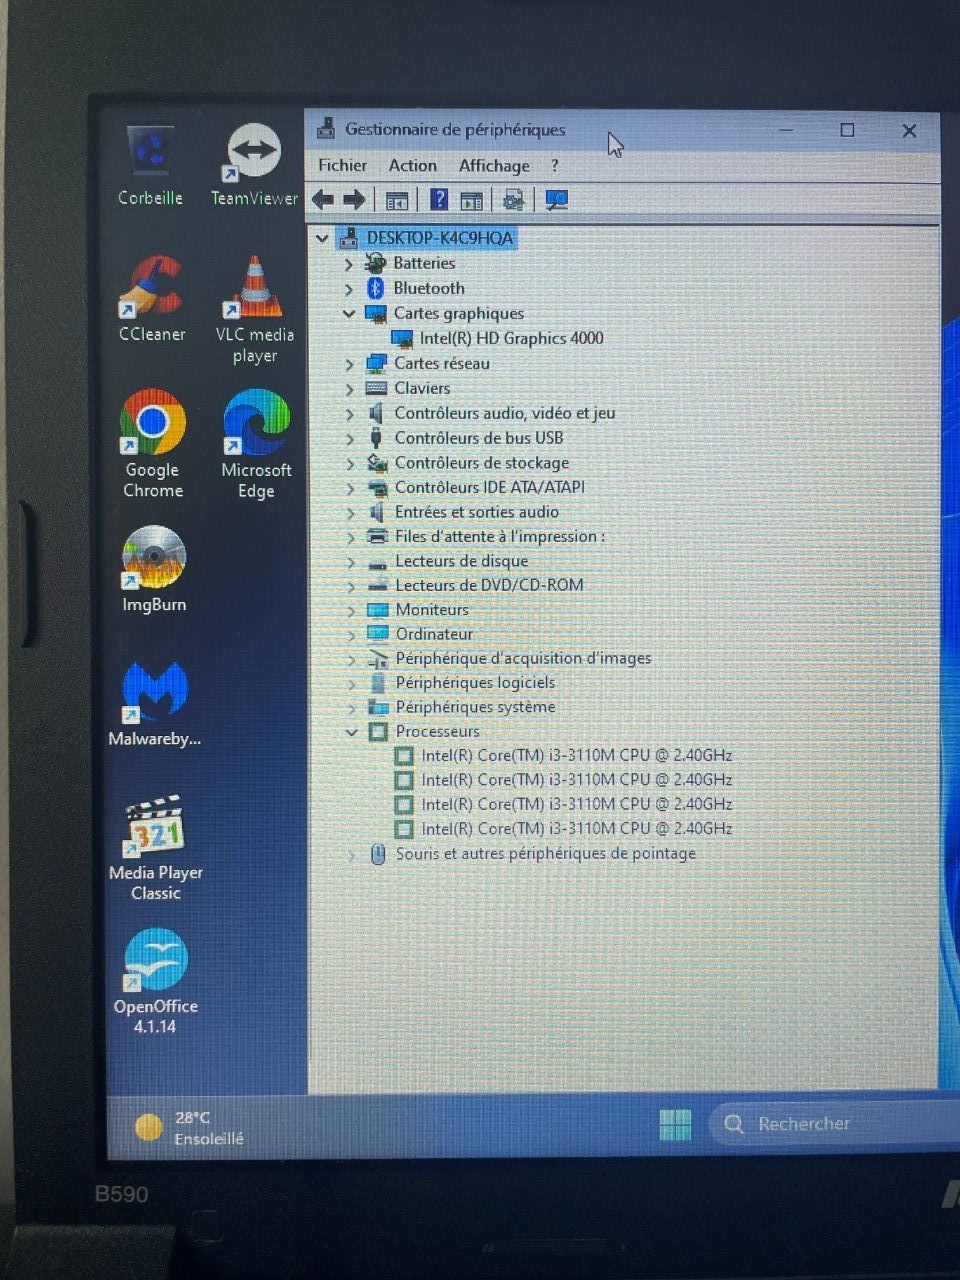Screen dimensions: 960x1280
Task: Collapse the DESKTOP-K4C9HQA root node chevron
Action: pos(322,238)
